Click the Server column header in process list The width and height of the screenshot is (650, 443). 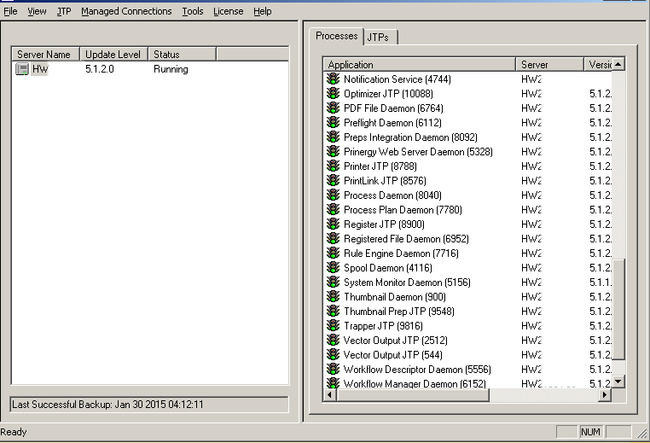tap(549, 64)
